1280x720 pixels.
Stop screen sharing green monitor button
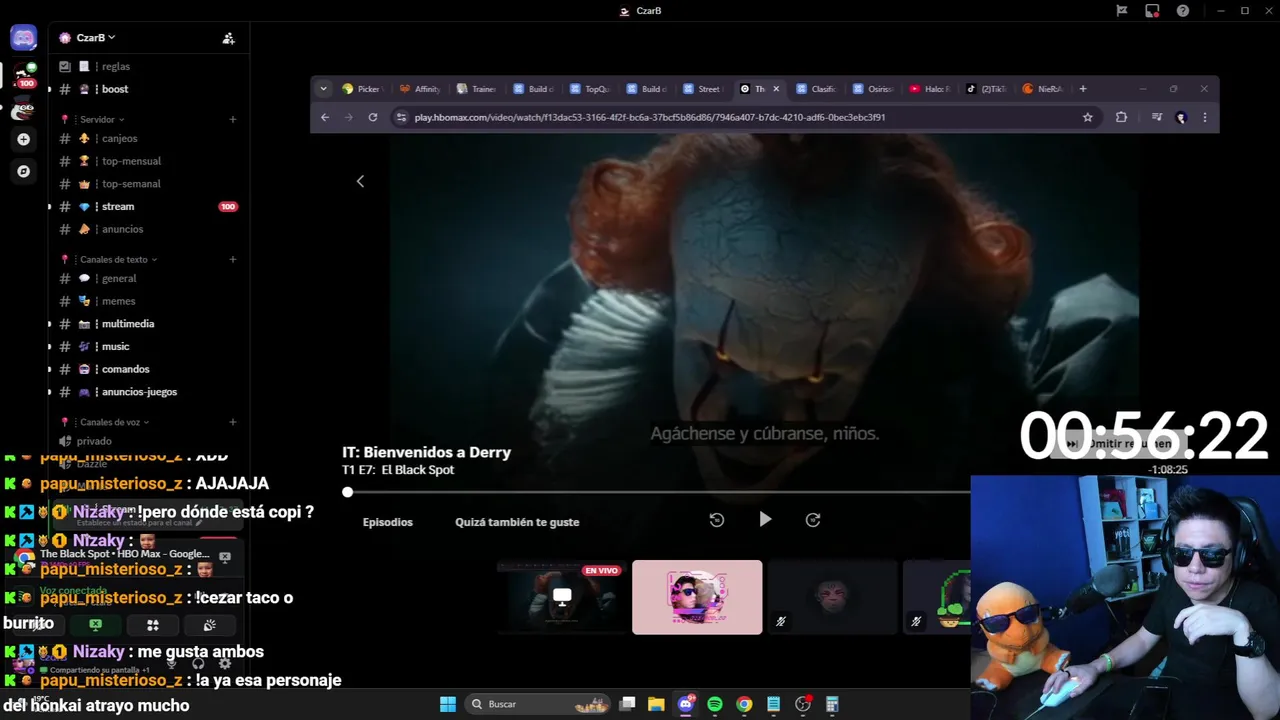(95, 625)
